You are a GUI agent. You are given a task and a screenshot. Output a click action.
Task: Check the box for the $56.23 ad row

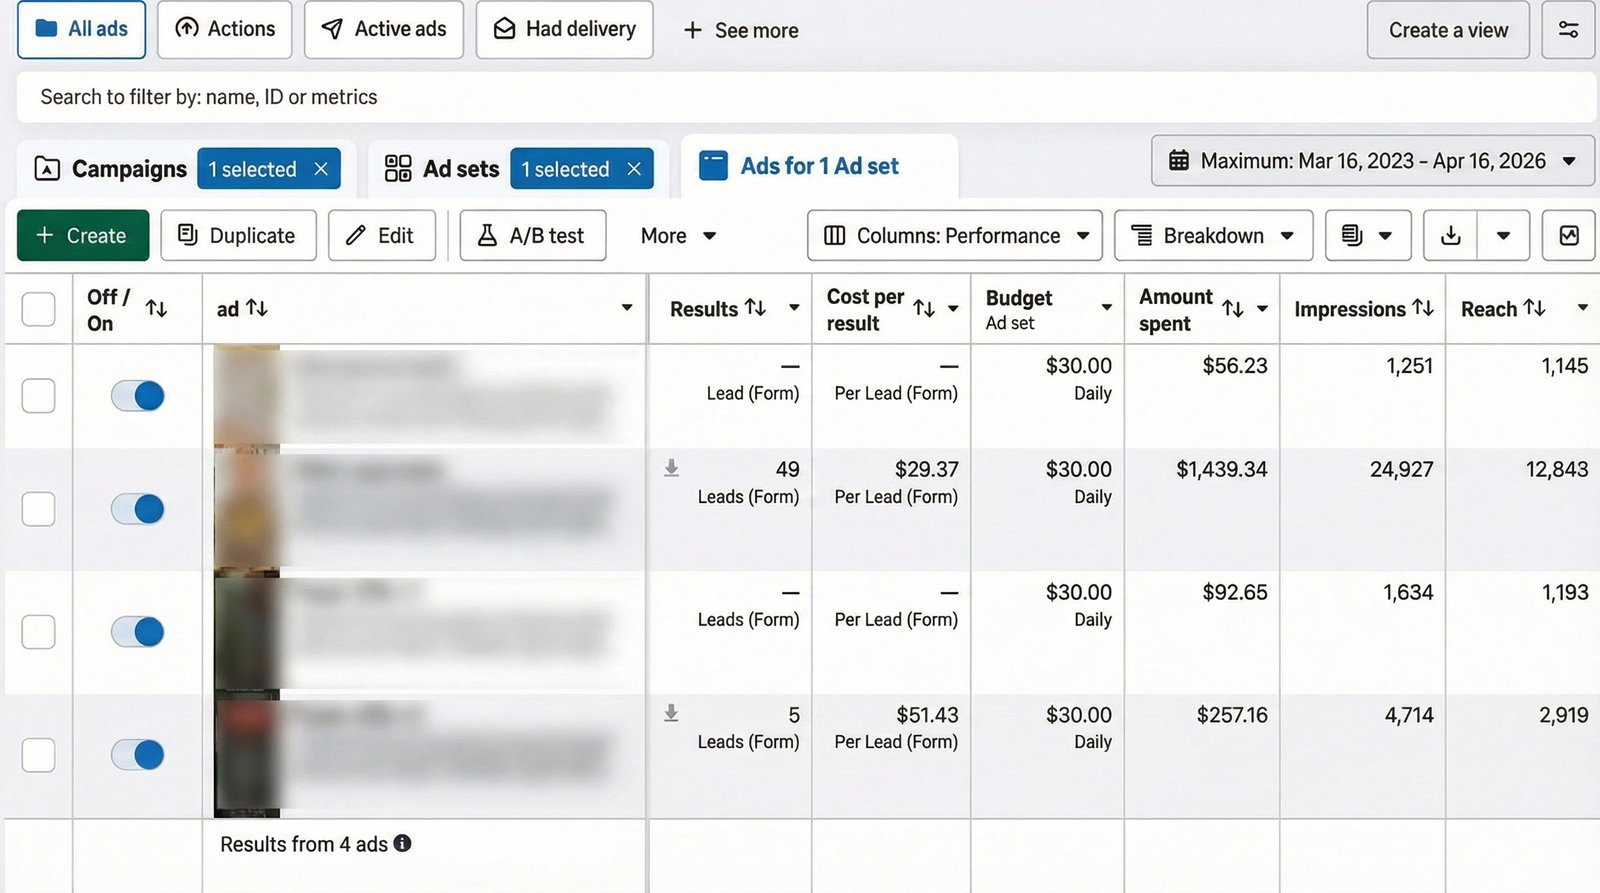click(38, 396)
